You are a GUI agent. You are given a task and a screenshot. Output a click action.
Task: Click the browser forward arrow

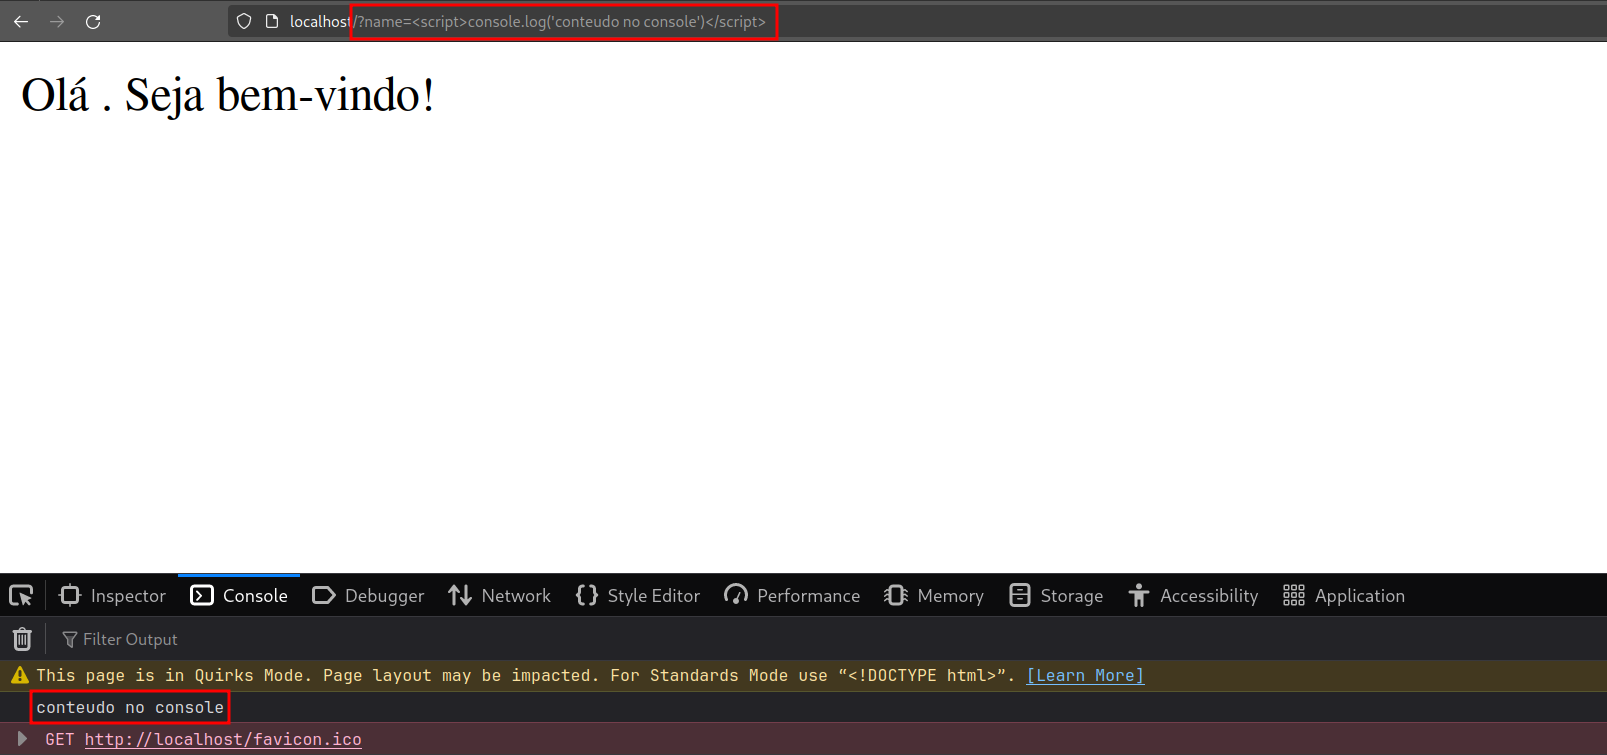57,21
